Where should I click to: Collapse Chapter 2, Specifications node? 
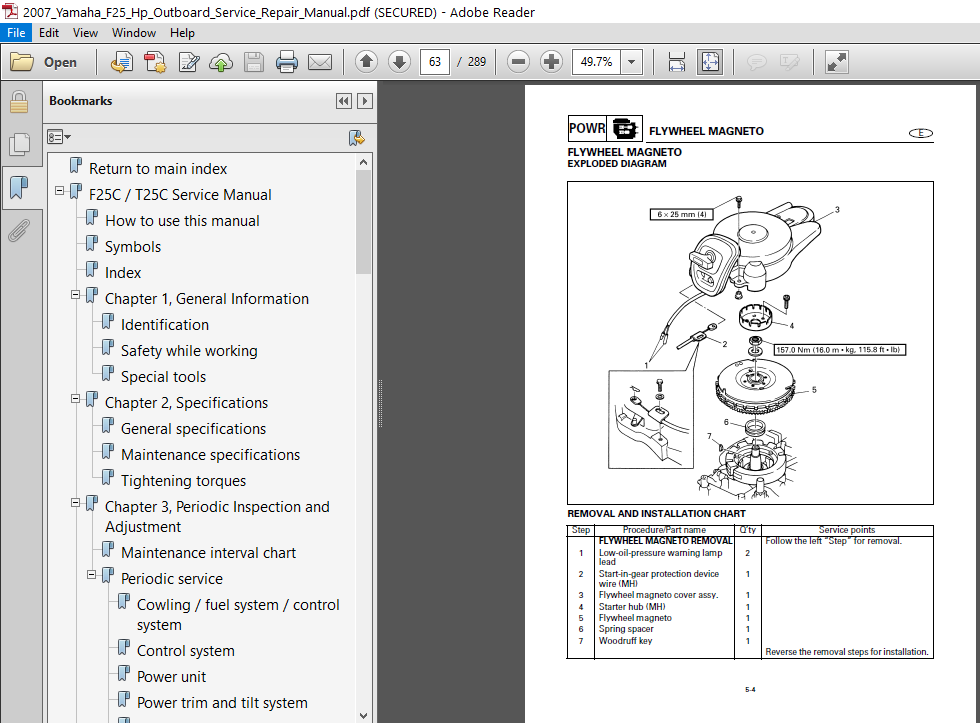point(76,398)
